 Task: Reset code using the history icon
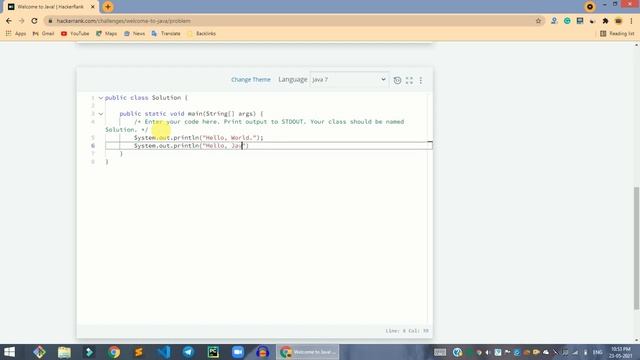pos(397,80)
